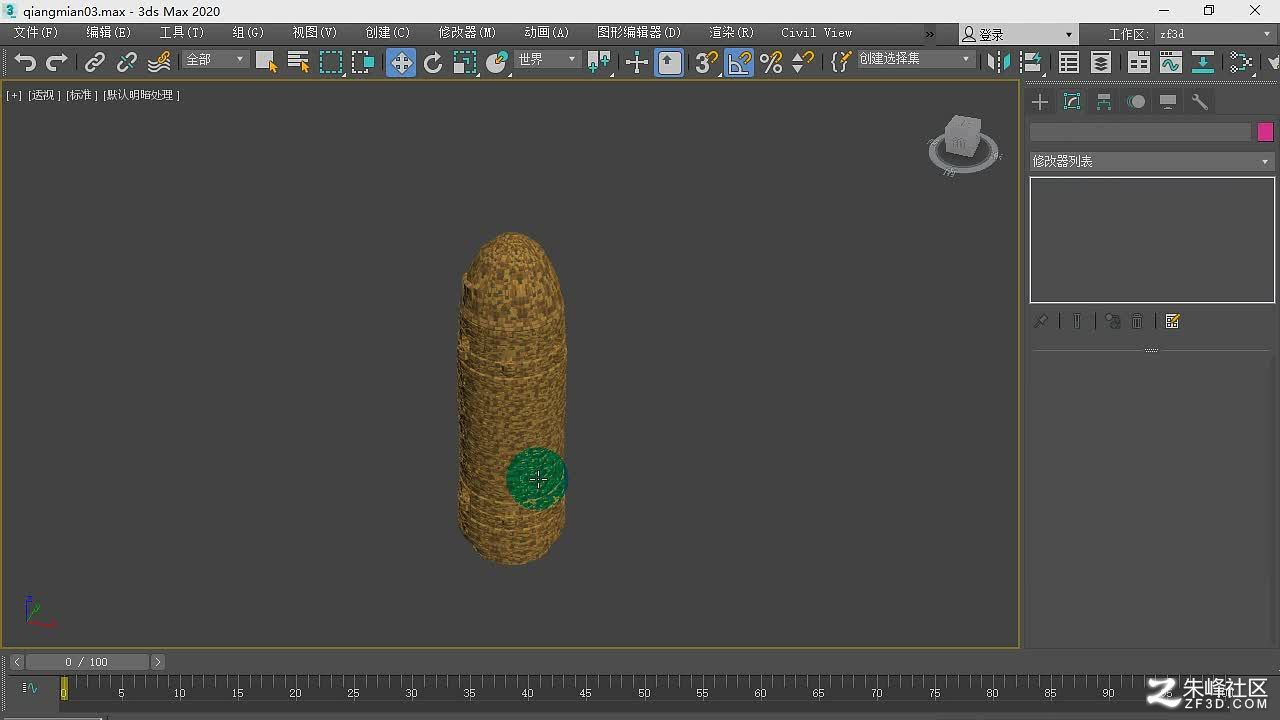
Task: Open the 创建(C) menu
Action: [387, 33]
